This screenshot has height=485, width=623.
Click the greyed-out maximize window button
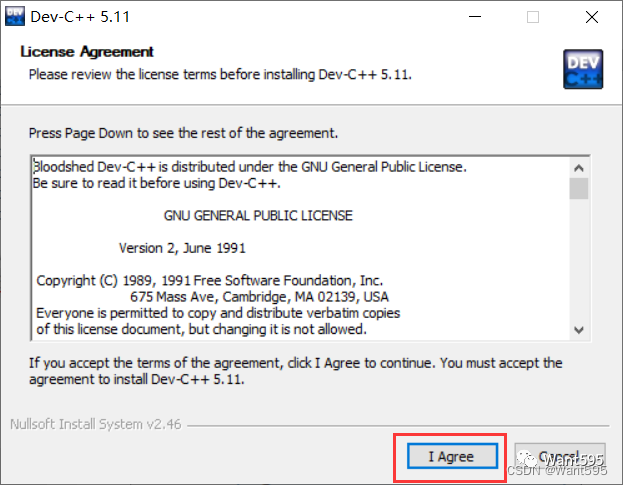pyautogui.click(x=533, y=17)
